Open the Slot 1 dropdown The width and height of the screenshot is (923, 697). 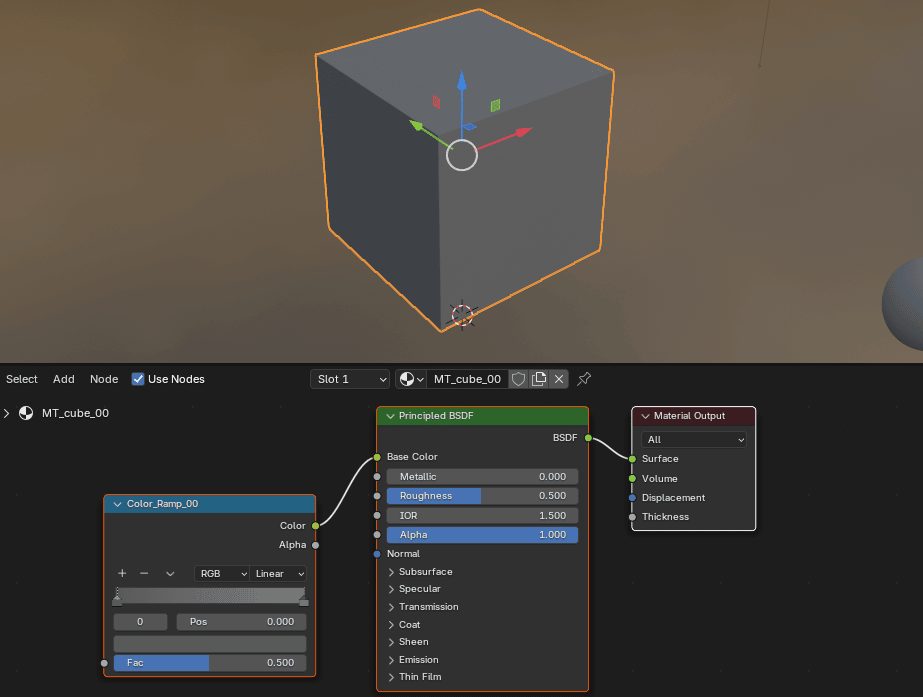click(350, 379)
